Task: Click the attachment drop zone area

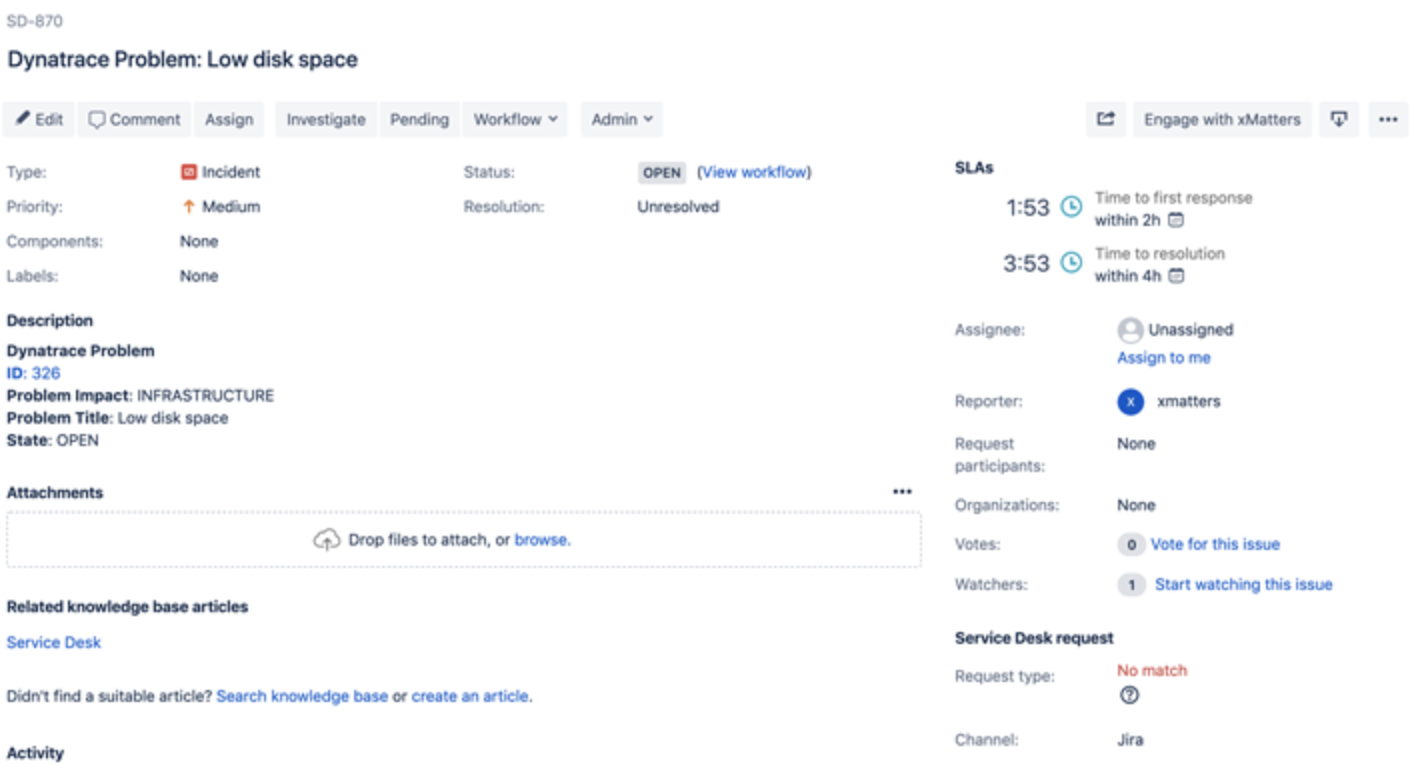Action: 463,540
